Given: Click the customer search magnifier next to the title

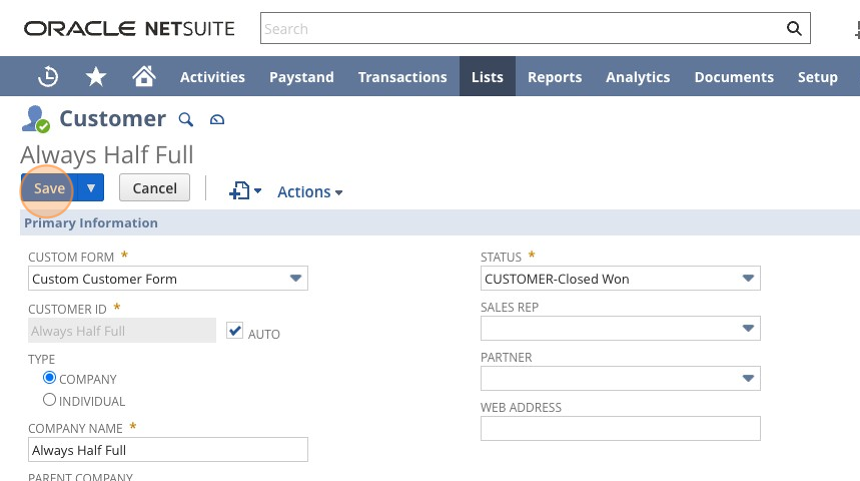Looking at the screenshot, I should [x=186, y=119].
